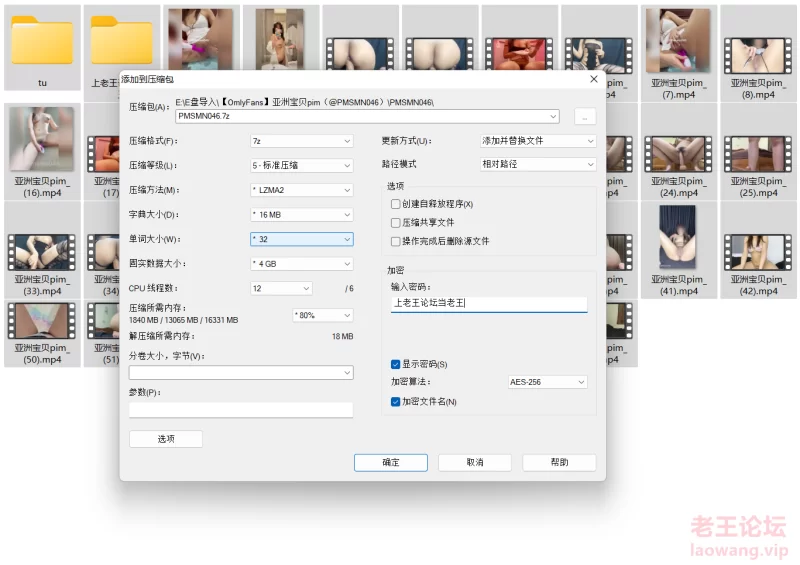Tick the 操作完成后删除源文件 checkbox
This screenshot has width=800, height=565.
click(396, 241)
